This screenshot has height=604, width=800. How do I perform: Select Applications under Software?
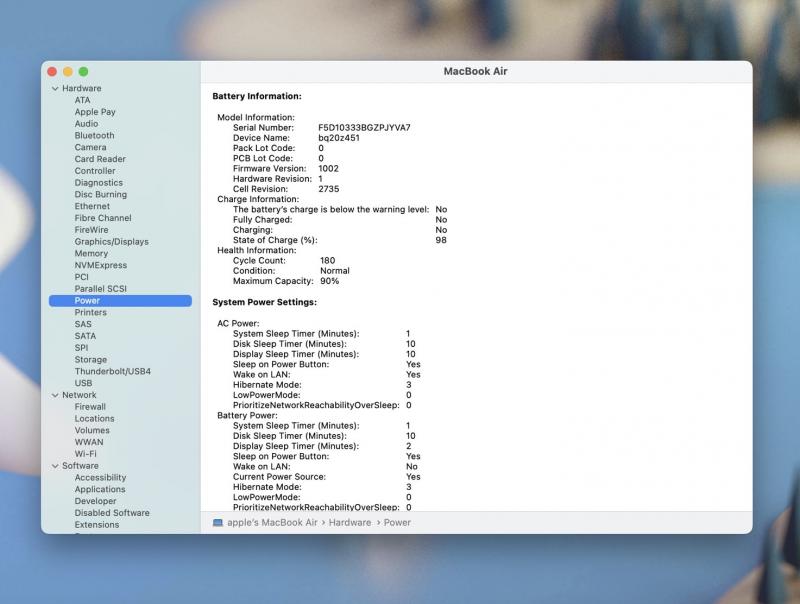(100, 490)
